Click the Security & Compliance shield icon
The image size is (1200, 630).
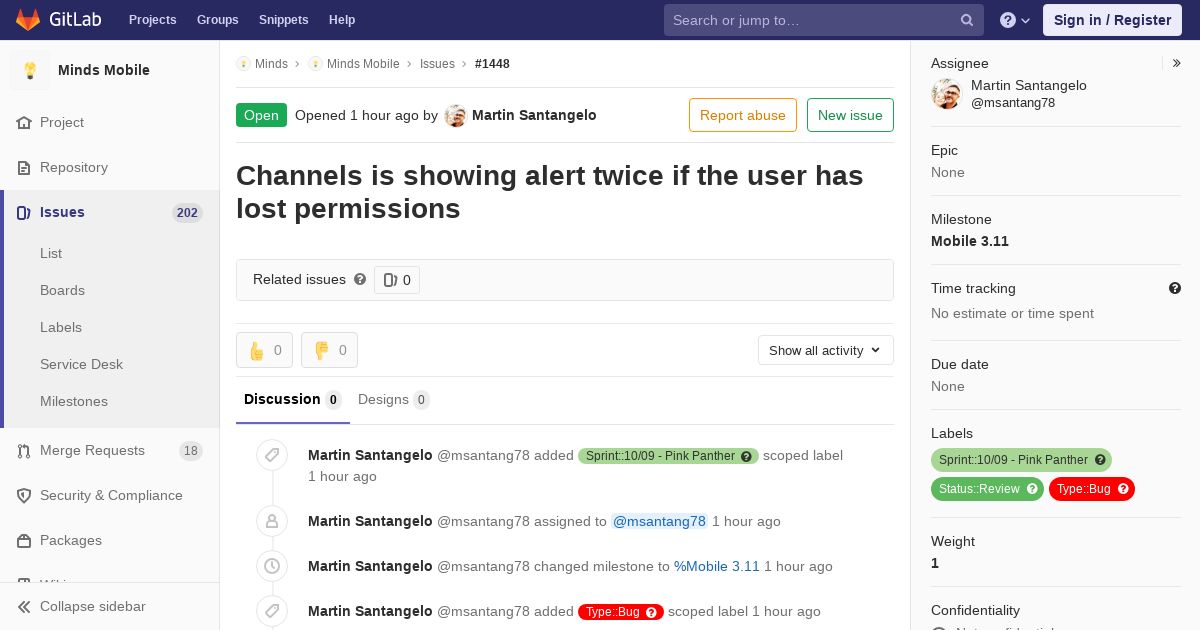[24, 496]
